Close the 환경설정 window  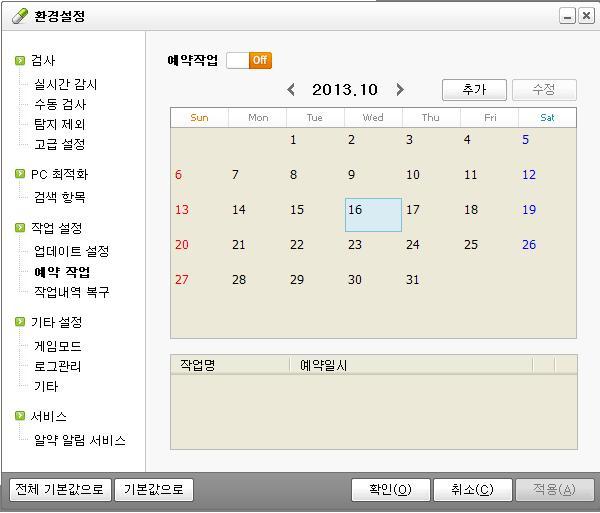pos(586,16)
